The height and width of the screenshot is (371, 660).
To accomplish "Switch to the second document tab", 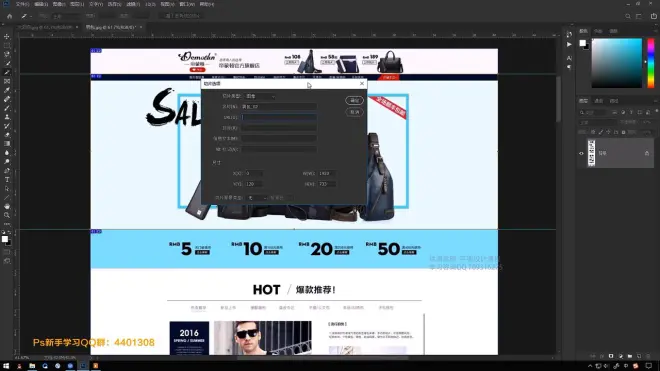I will coord(110,27).
